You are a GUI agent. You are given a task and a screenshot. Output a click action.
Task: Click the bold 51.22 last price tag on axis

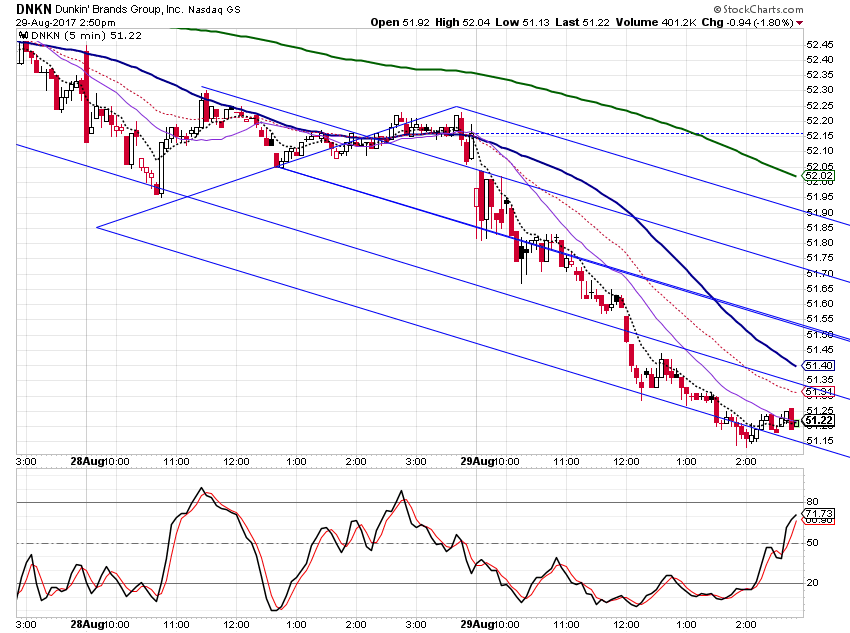[x=819, y=421]
